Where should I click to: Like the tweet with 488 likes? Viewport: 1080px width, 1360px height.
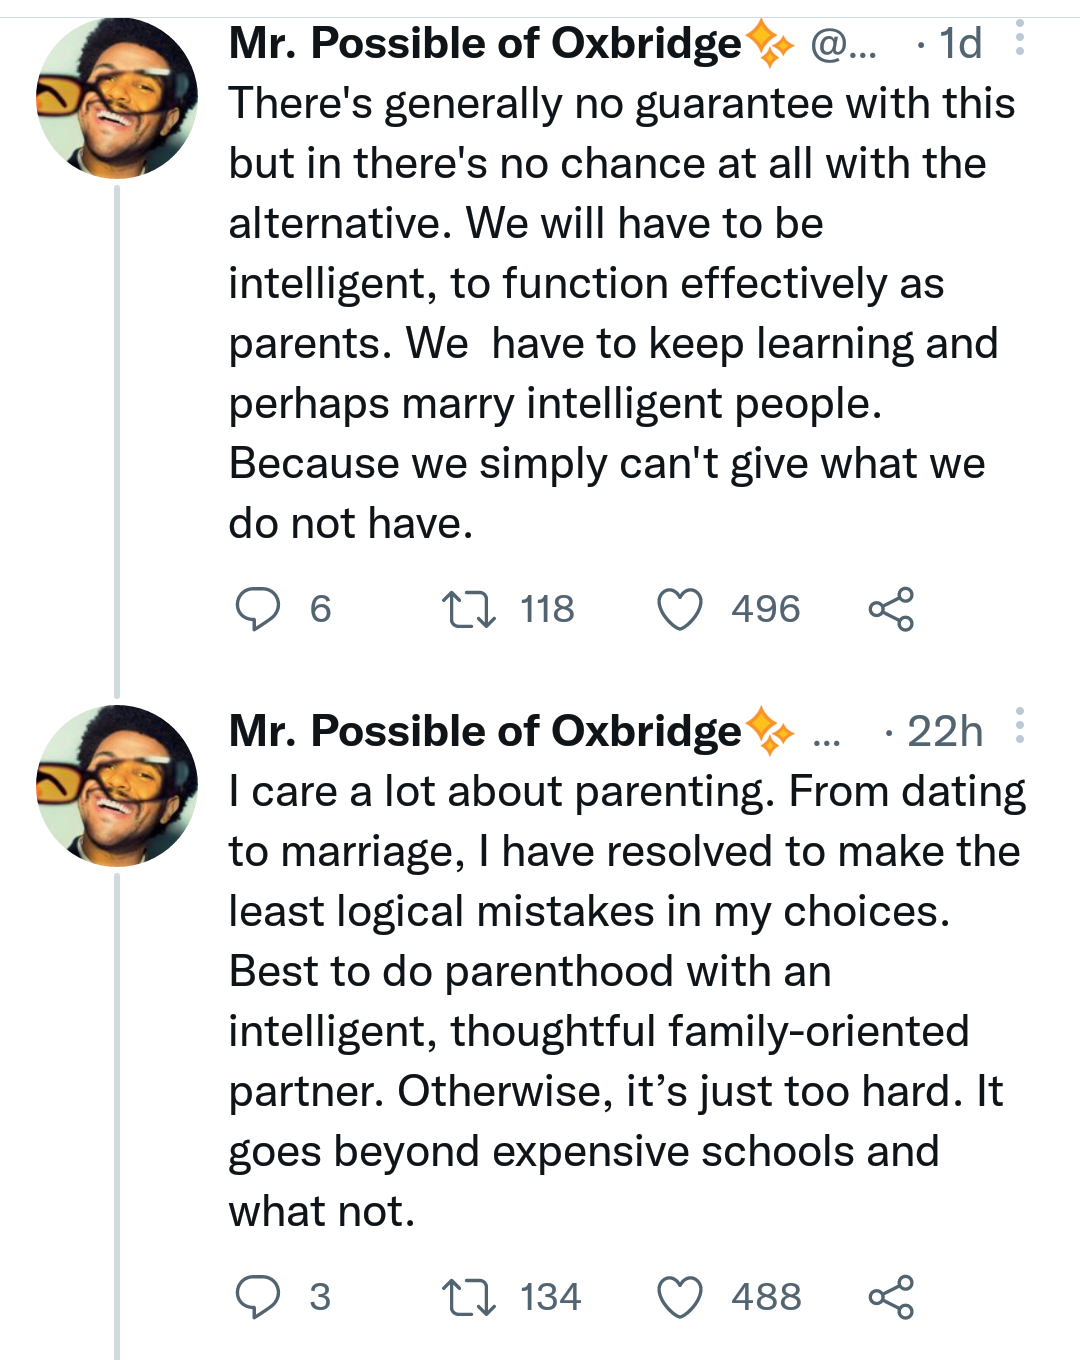click(680, 1297)
